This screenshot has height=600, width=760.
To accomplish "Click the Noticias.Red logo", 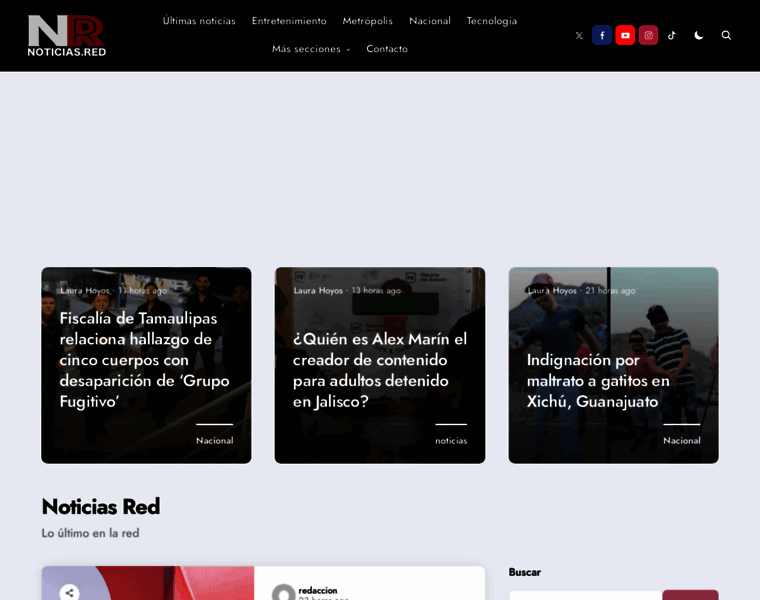I will (x=66, y=35).
